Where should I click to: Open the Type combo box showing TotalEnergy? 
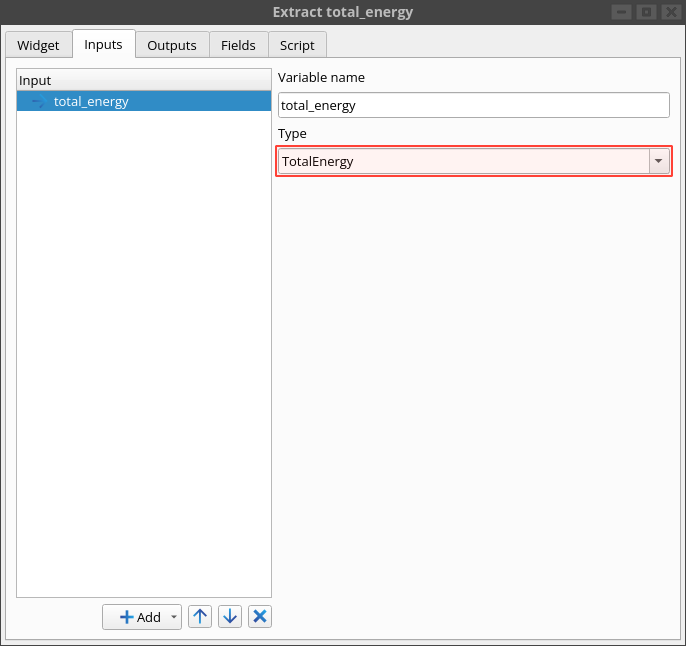[474, 161]
